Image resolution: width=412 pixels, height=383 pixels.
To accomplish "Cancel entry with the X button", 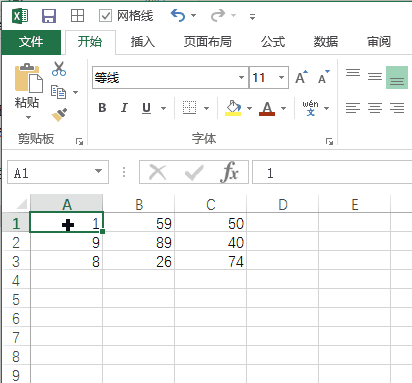I will point(157,172).
